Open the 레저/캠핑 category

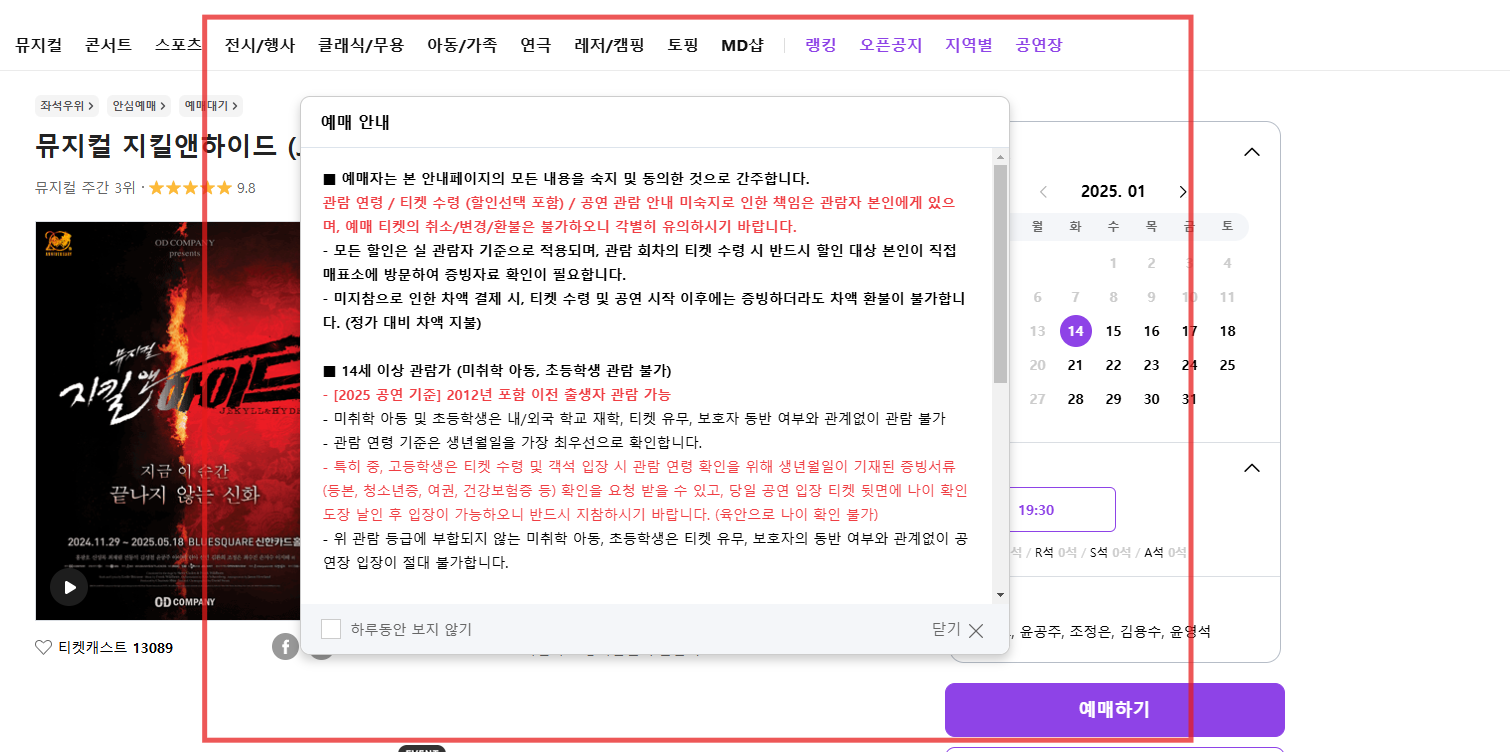pyautogui.click(x=610, y=45)
